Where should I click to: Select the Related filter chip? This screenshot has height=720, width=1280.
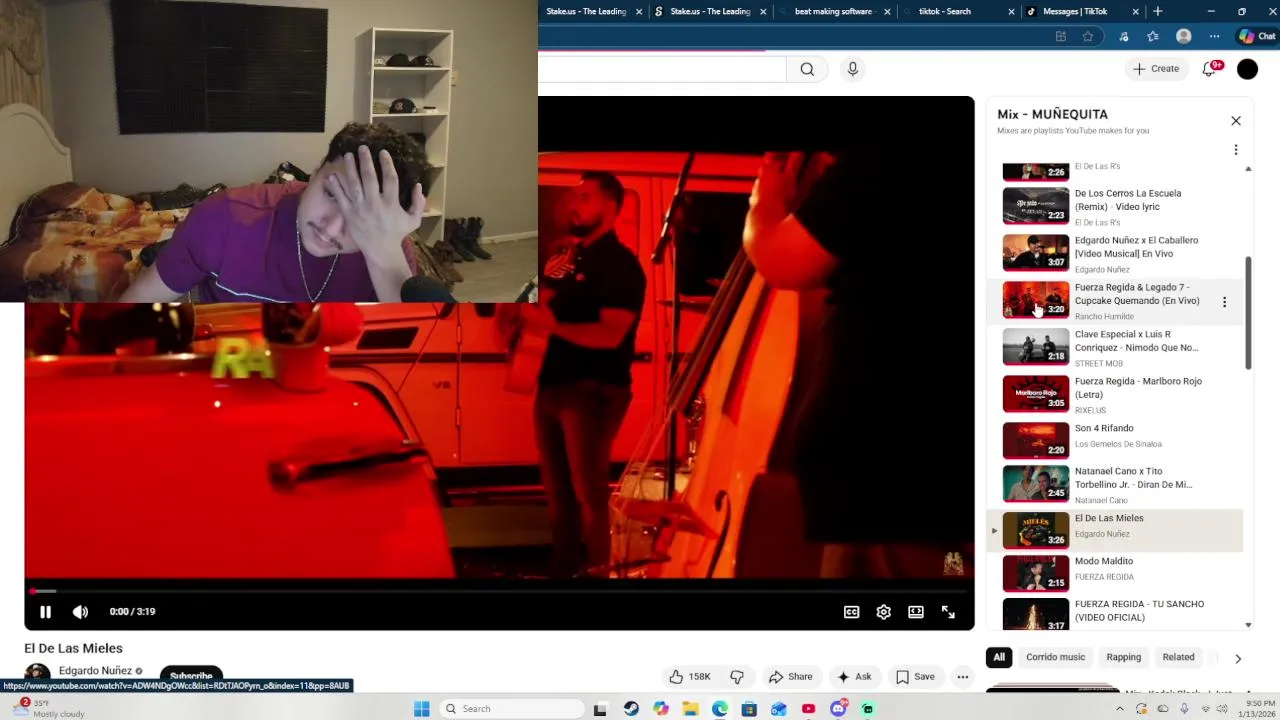[x=1178, y=657]
